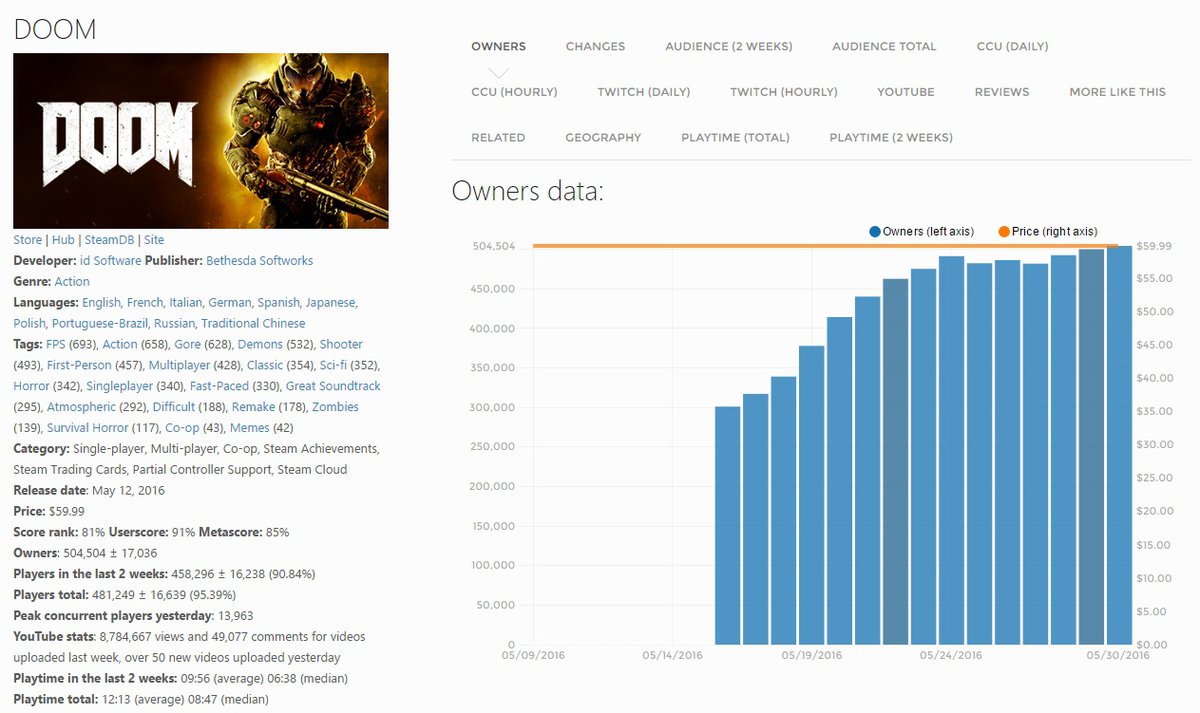The width and height of the screenshot is (1200, 713).
Task: Click the tallest bar at 05/30/2016
Action: point(1118,445)
